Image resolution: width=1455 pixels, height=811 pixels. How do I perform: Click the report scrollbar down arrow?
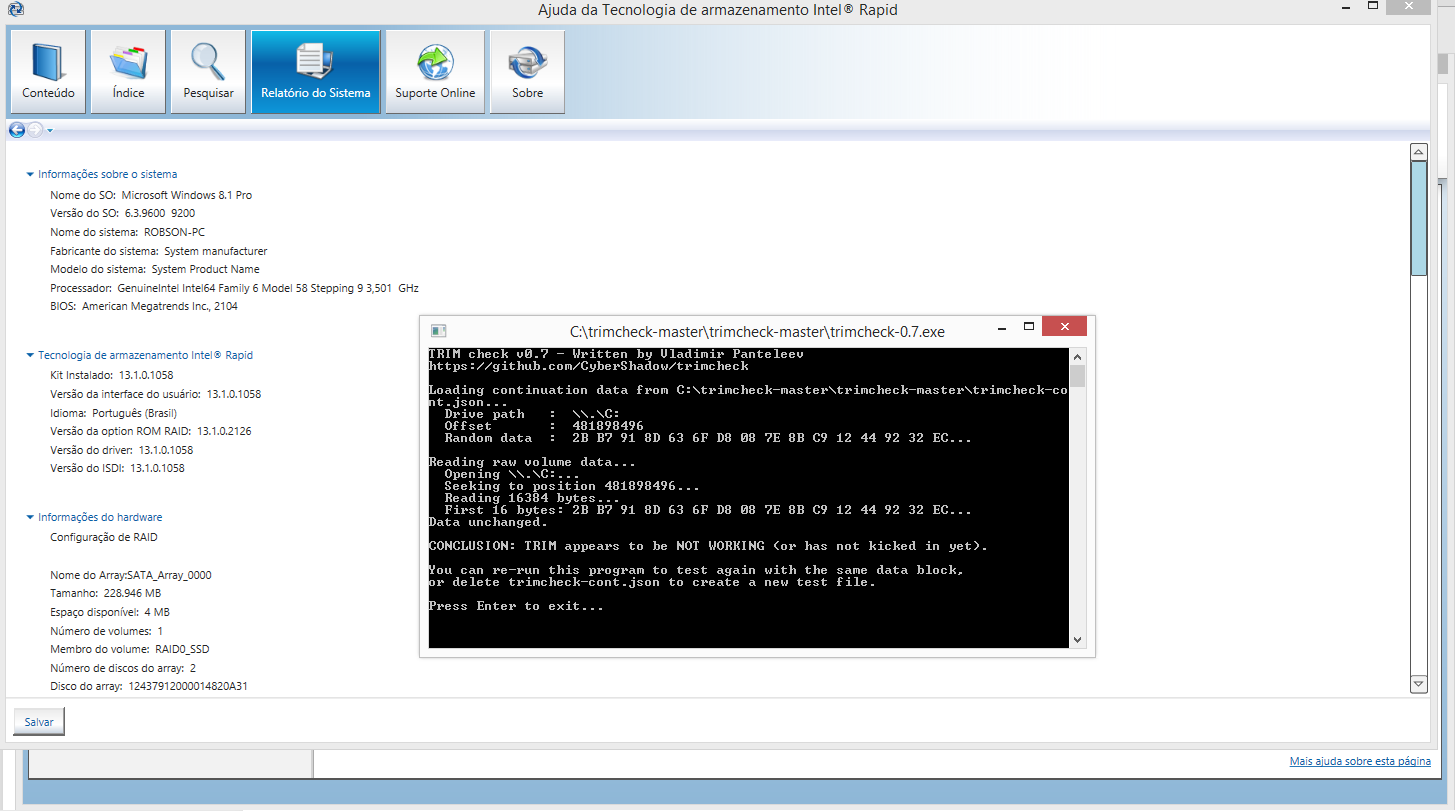(x=1418, y=684)
